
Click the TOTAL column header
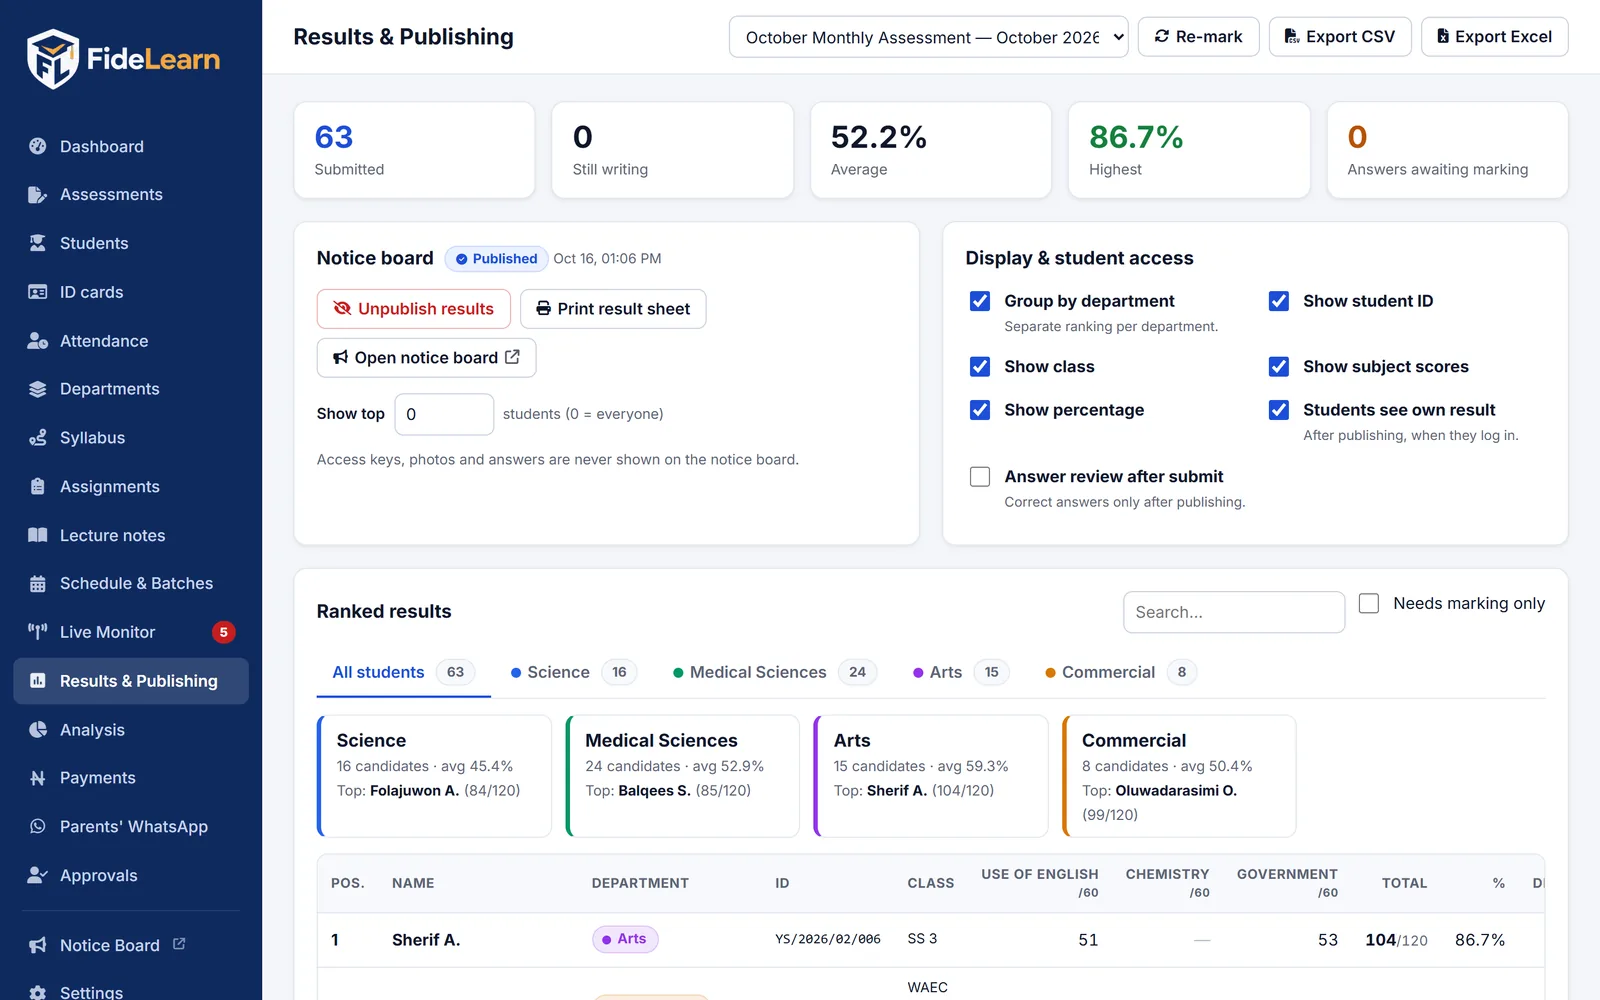point(1404,883)
